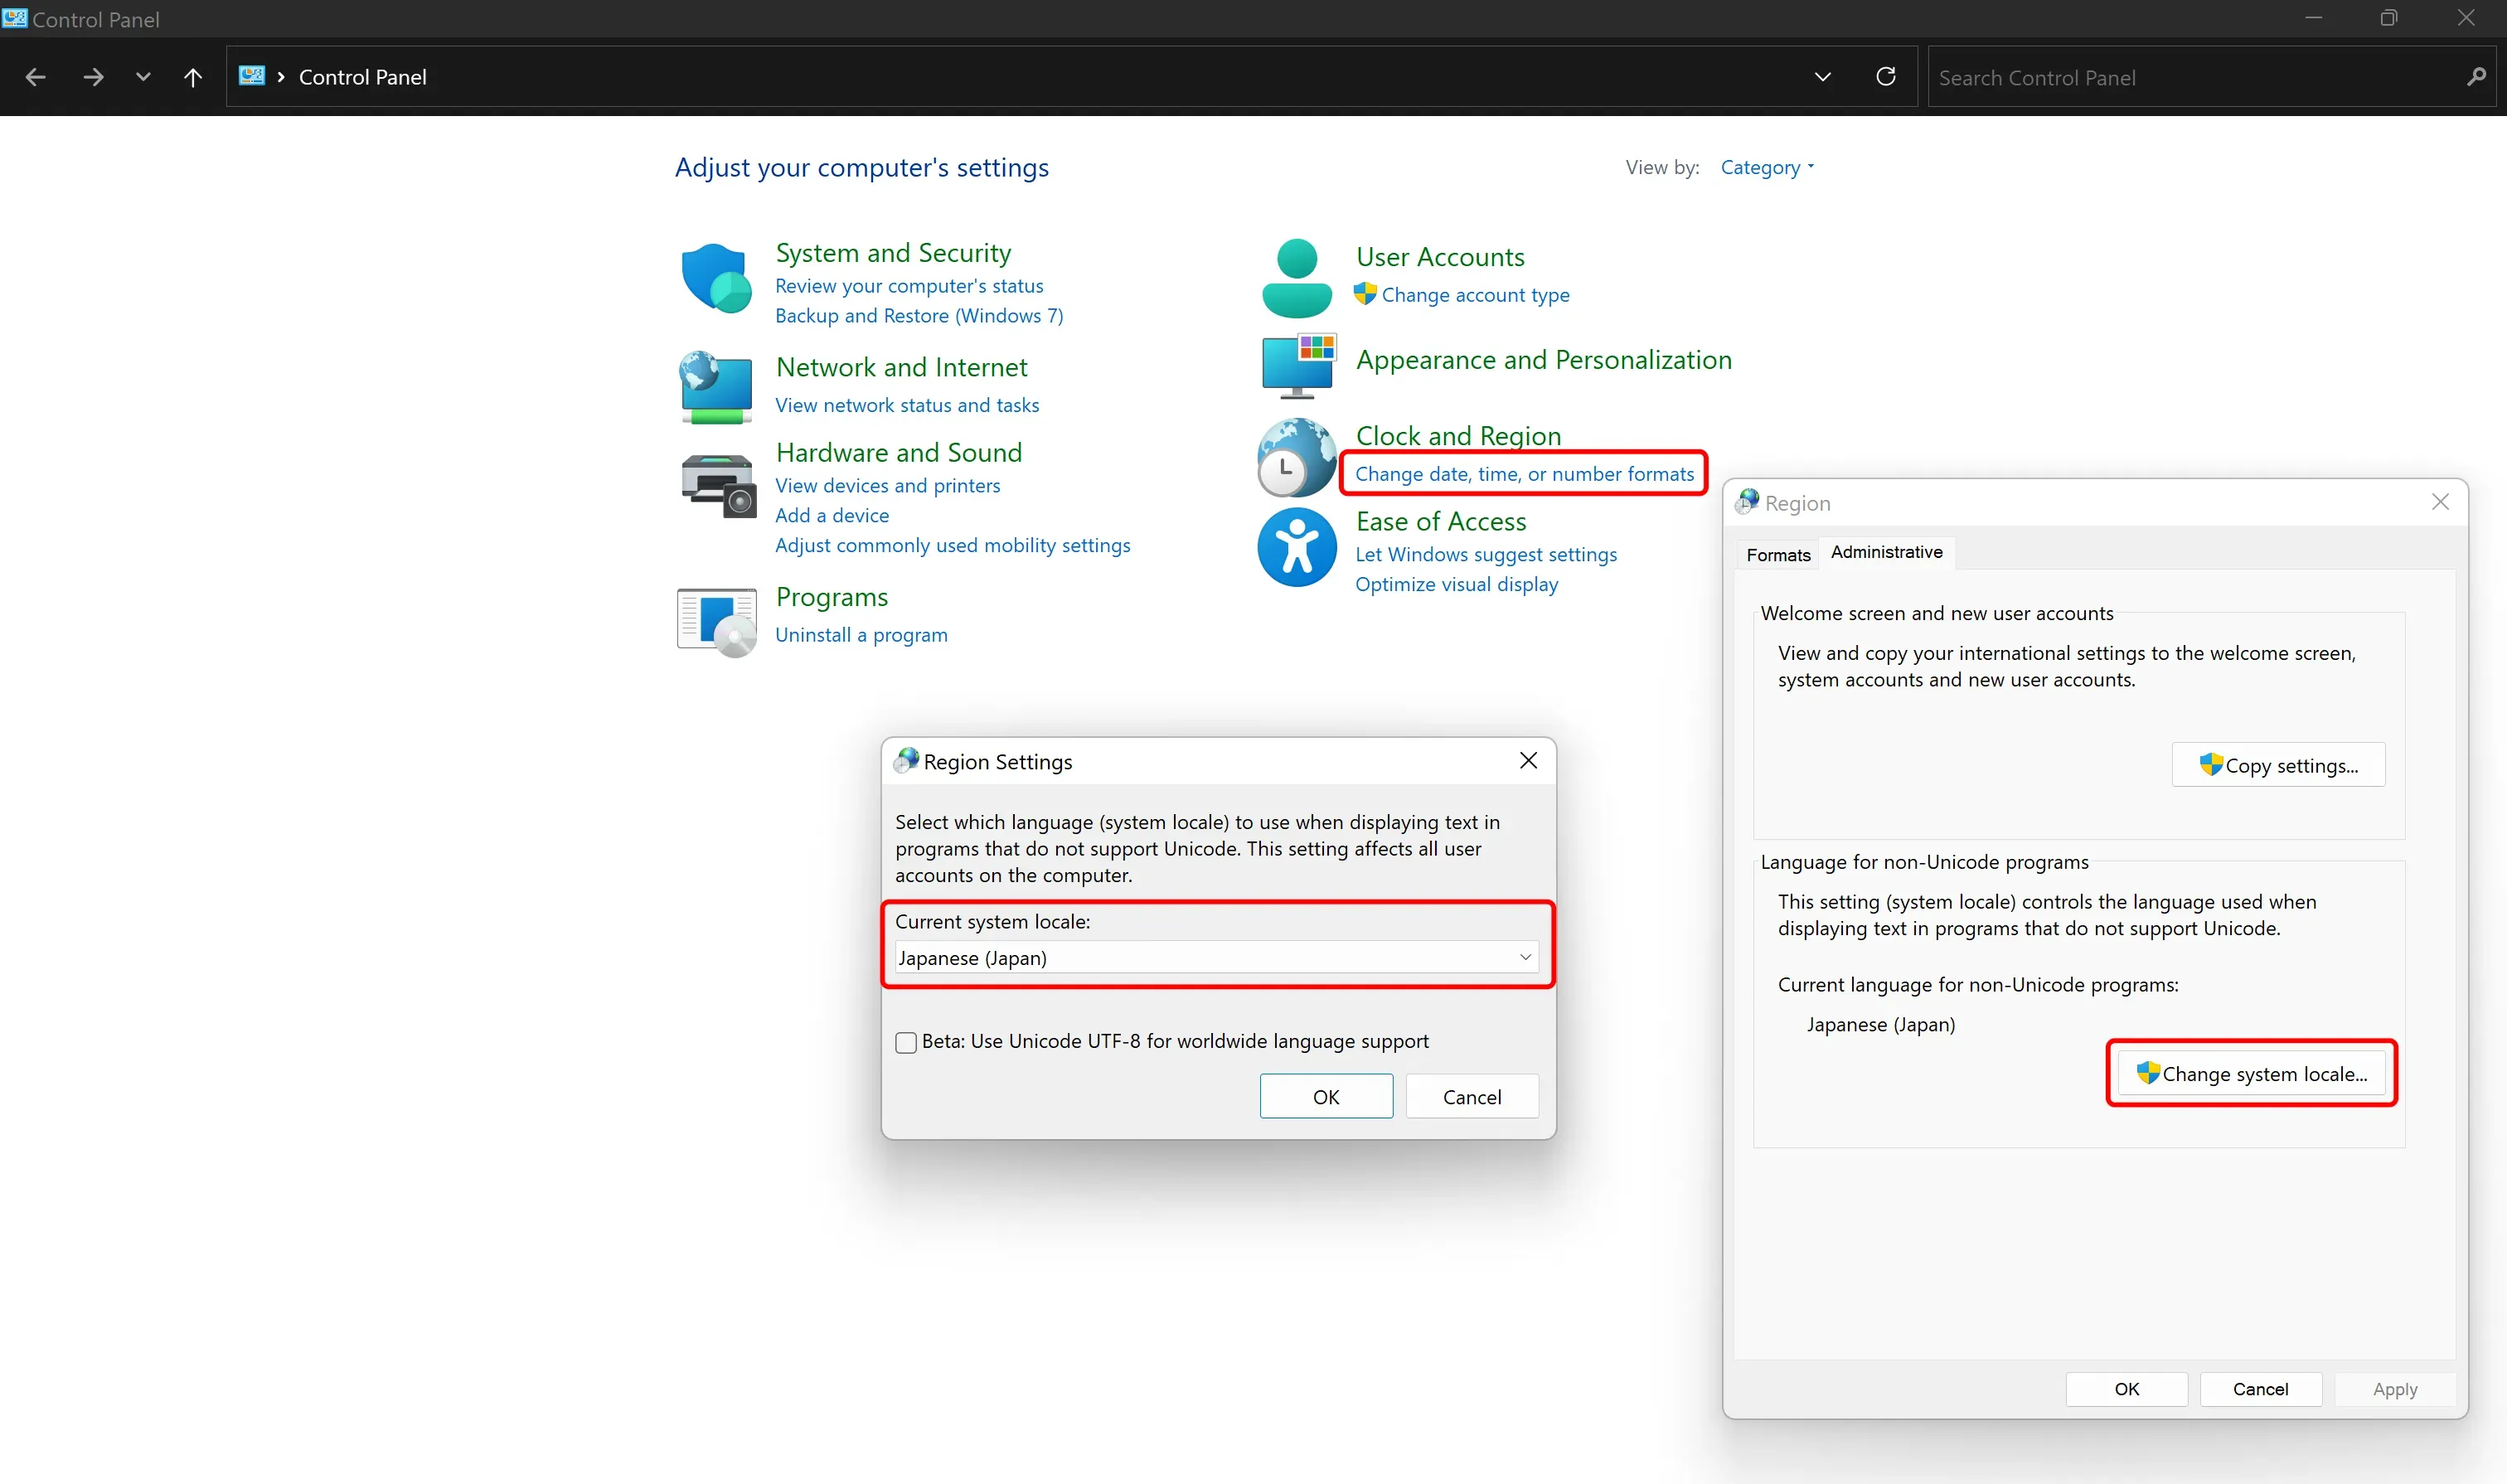Close the Region dialog window
Image resolution: width=2507 pixels, height=1484 pixels.
click(x=2439, y=502)
